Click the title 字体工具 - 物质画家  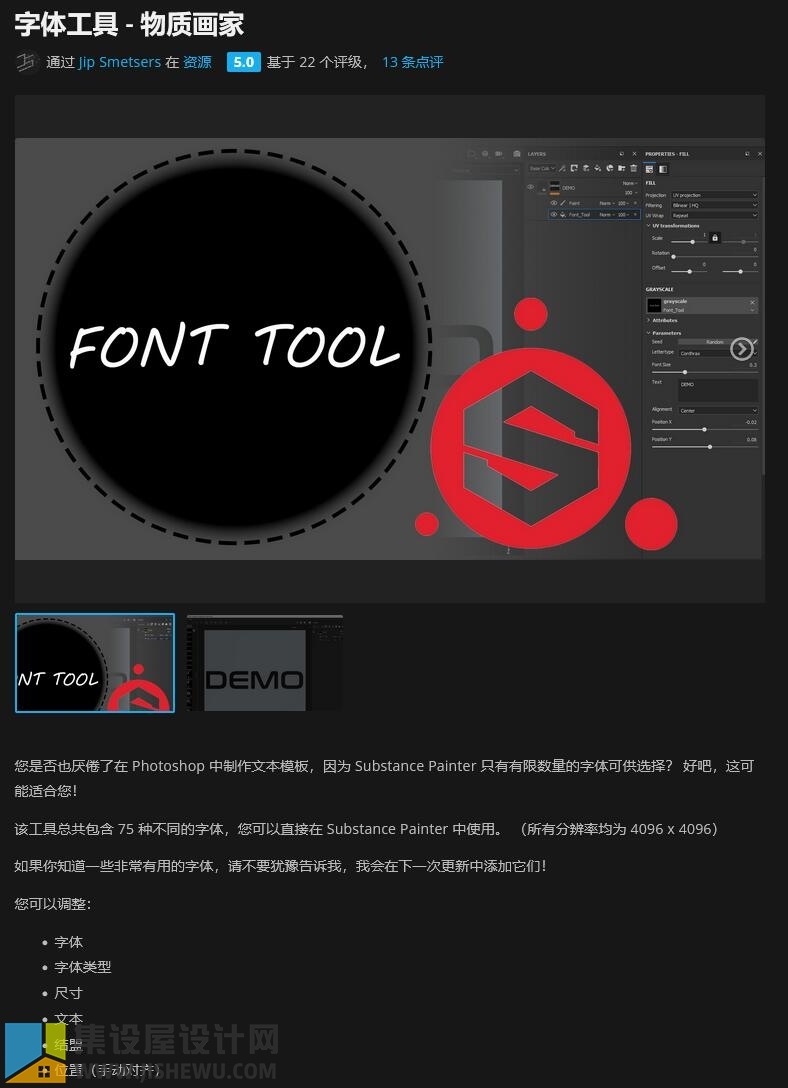click(x=129, y=24)
